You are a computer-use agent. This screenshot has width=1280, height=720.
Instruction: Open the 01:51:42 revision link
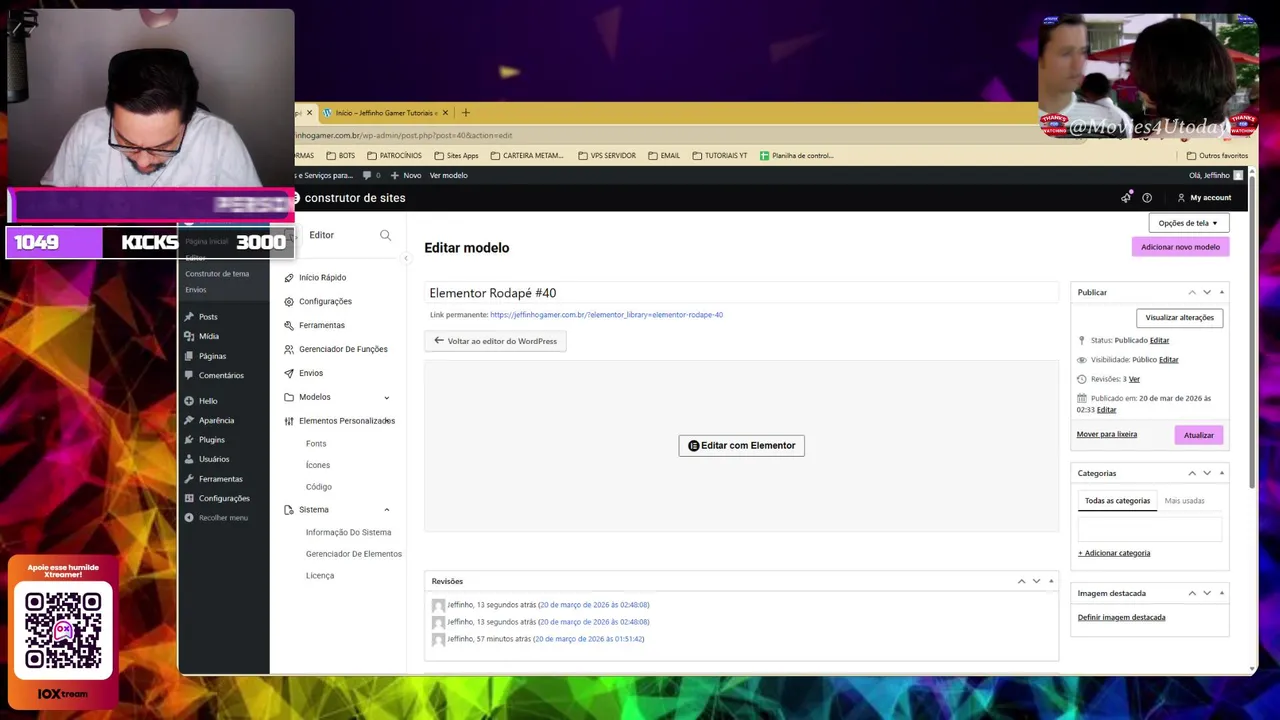(x=588, y=639)
